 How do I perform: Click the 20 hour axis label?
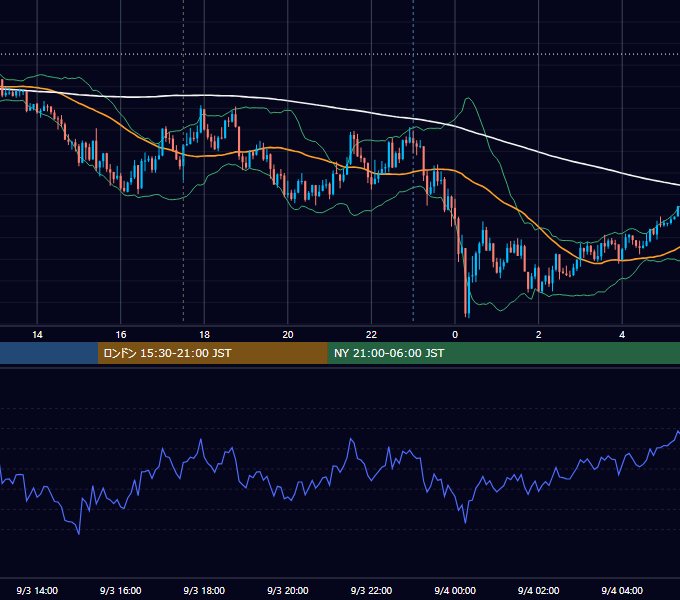288,335
